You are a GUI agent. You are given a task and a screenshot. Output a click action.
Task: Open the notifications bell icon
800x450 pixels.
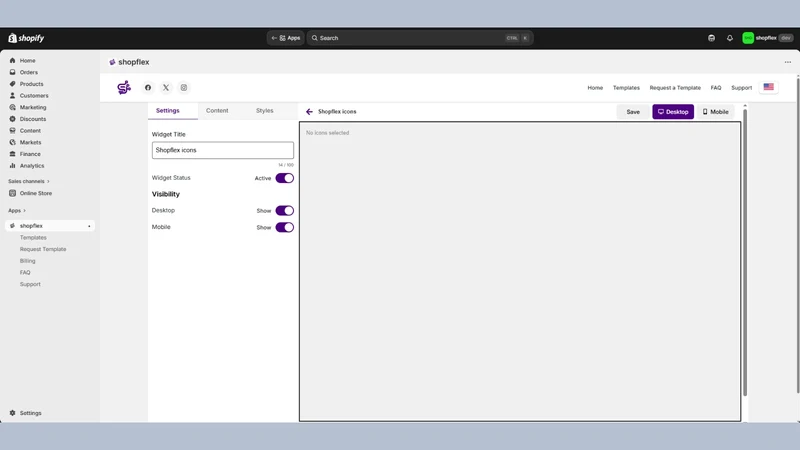[x=730, y=38]
